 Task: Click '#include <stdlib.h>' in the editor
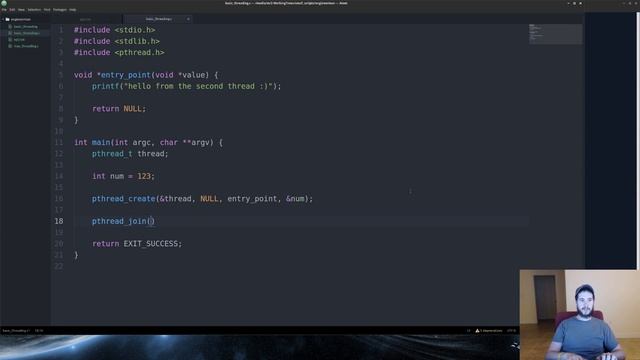pos(117,41)
